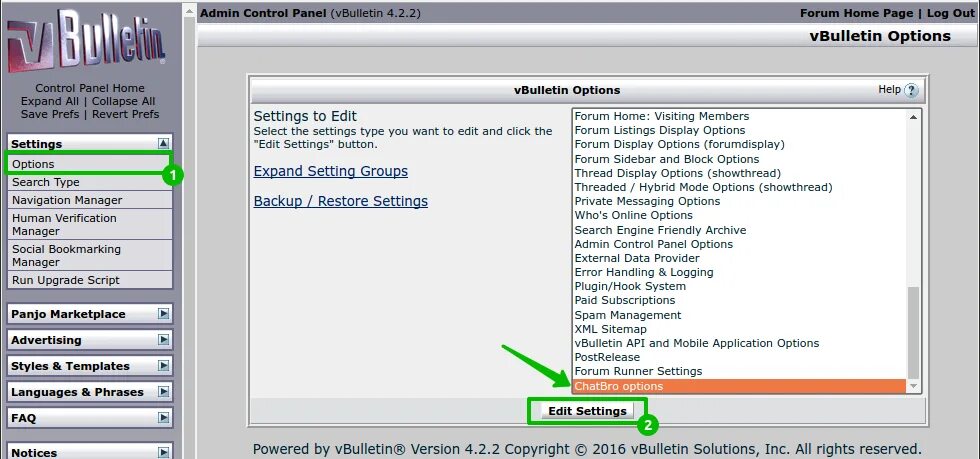Expand the Styles & Templates section
The height and width of the screenshot is (459, 980).
coord(163,365)
